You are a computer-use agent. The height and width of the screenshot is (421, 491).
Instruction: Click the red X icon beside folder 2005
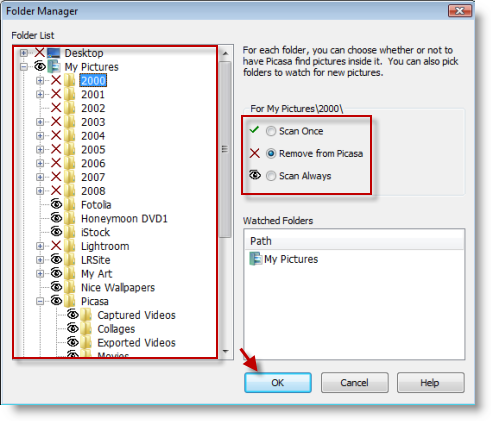[56, 149]
